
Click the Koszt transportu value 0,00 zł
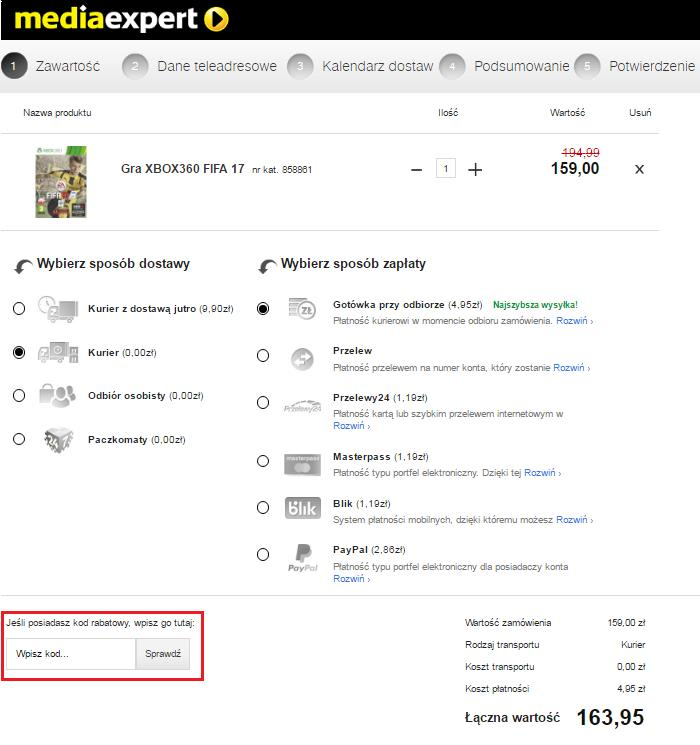pyautogui.click(x=631, y=667)
